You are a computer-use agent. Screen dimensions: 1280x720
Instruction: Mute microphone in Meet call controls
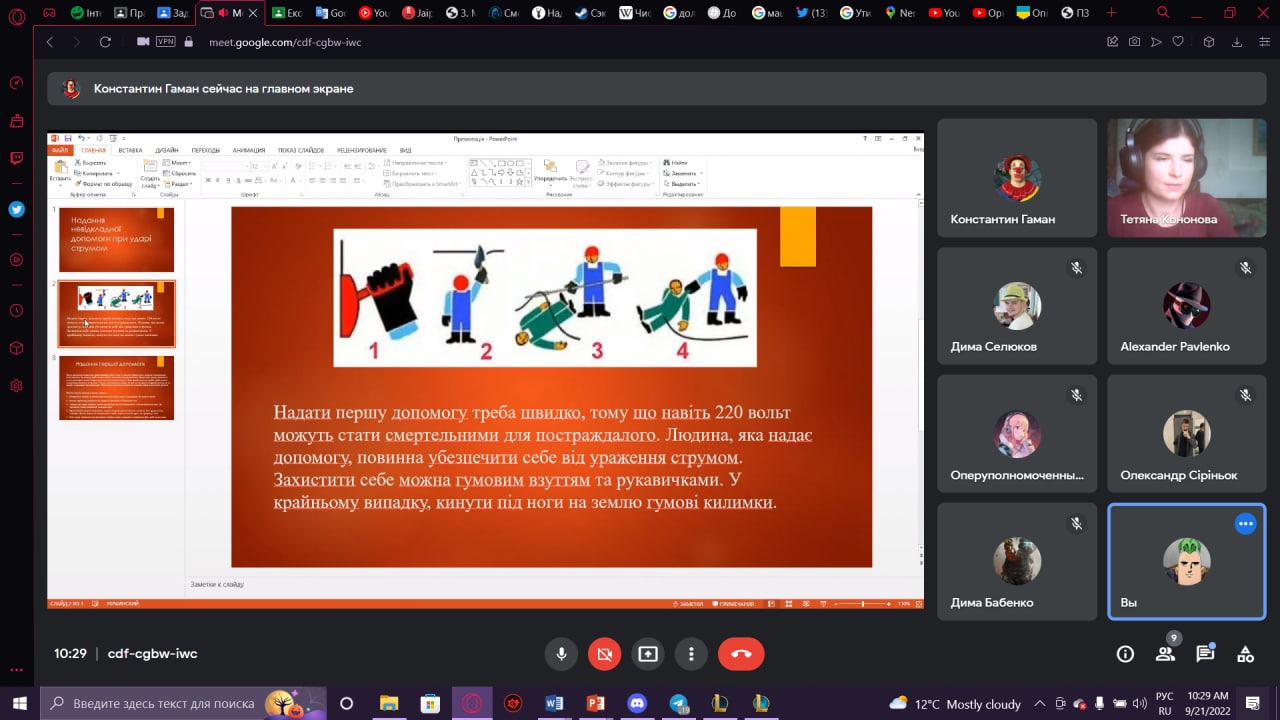point(561,654)
